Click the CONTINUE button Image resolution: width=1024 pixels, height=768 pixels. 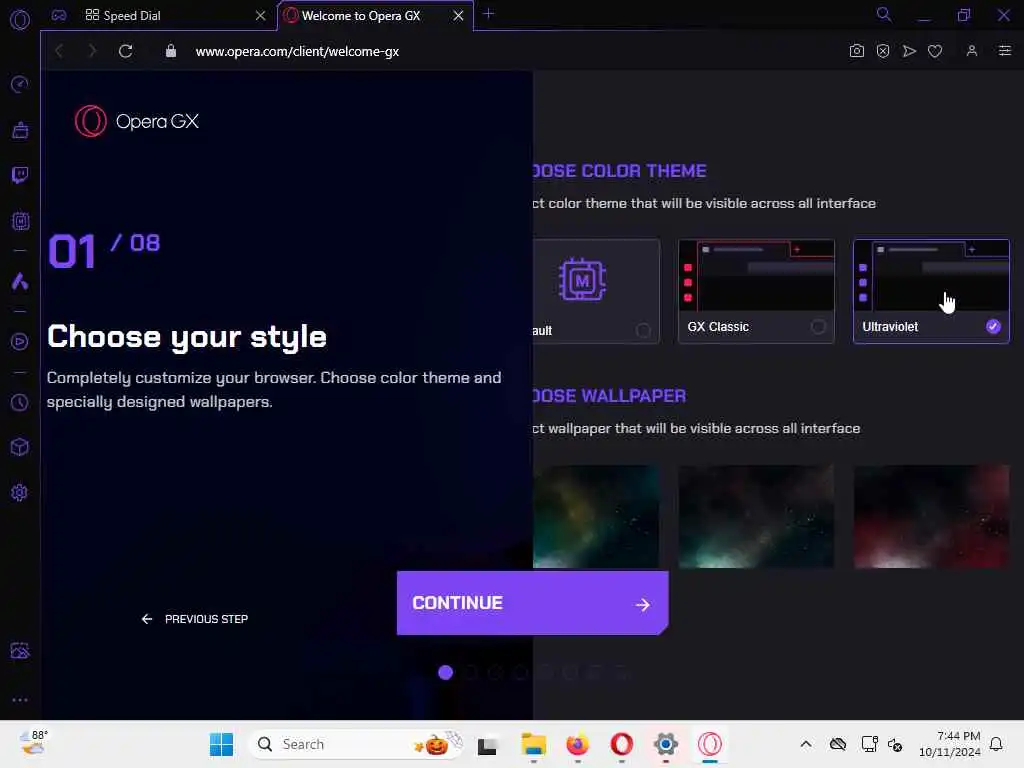coord(532,603)
